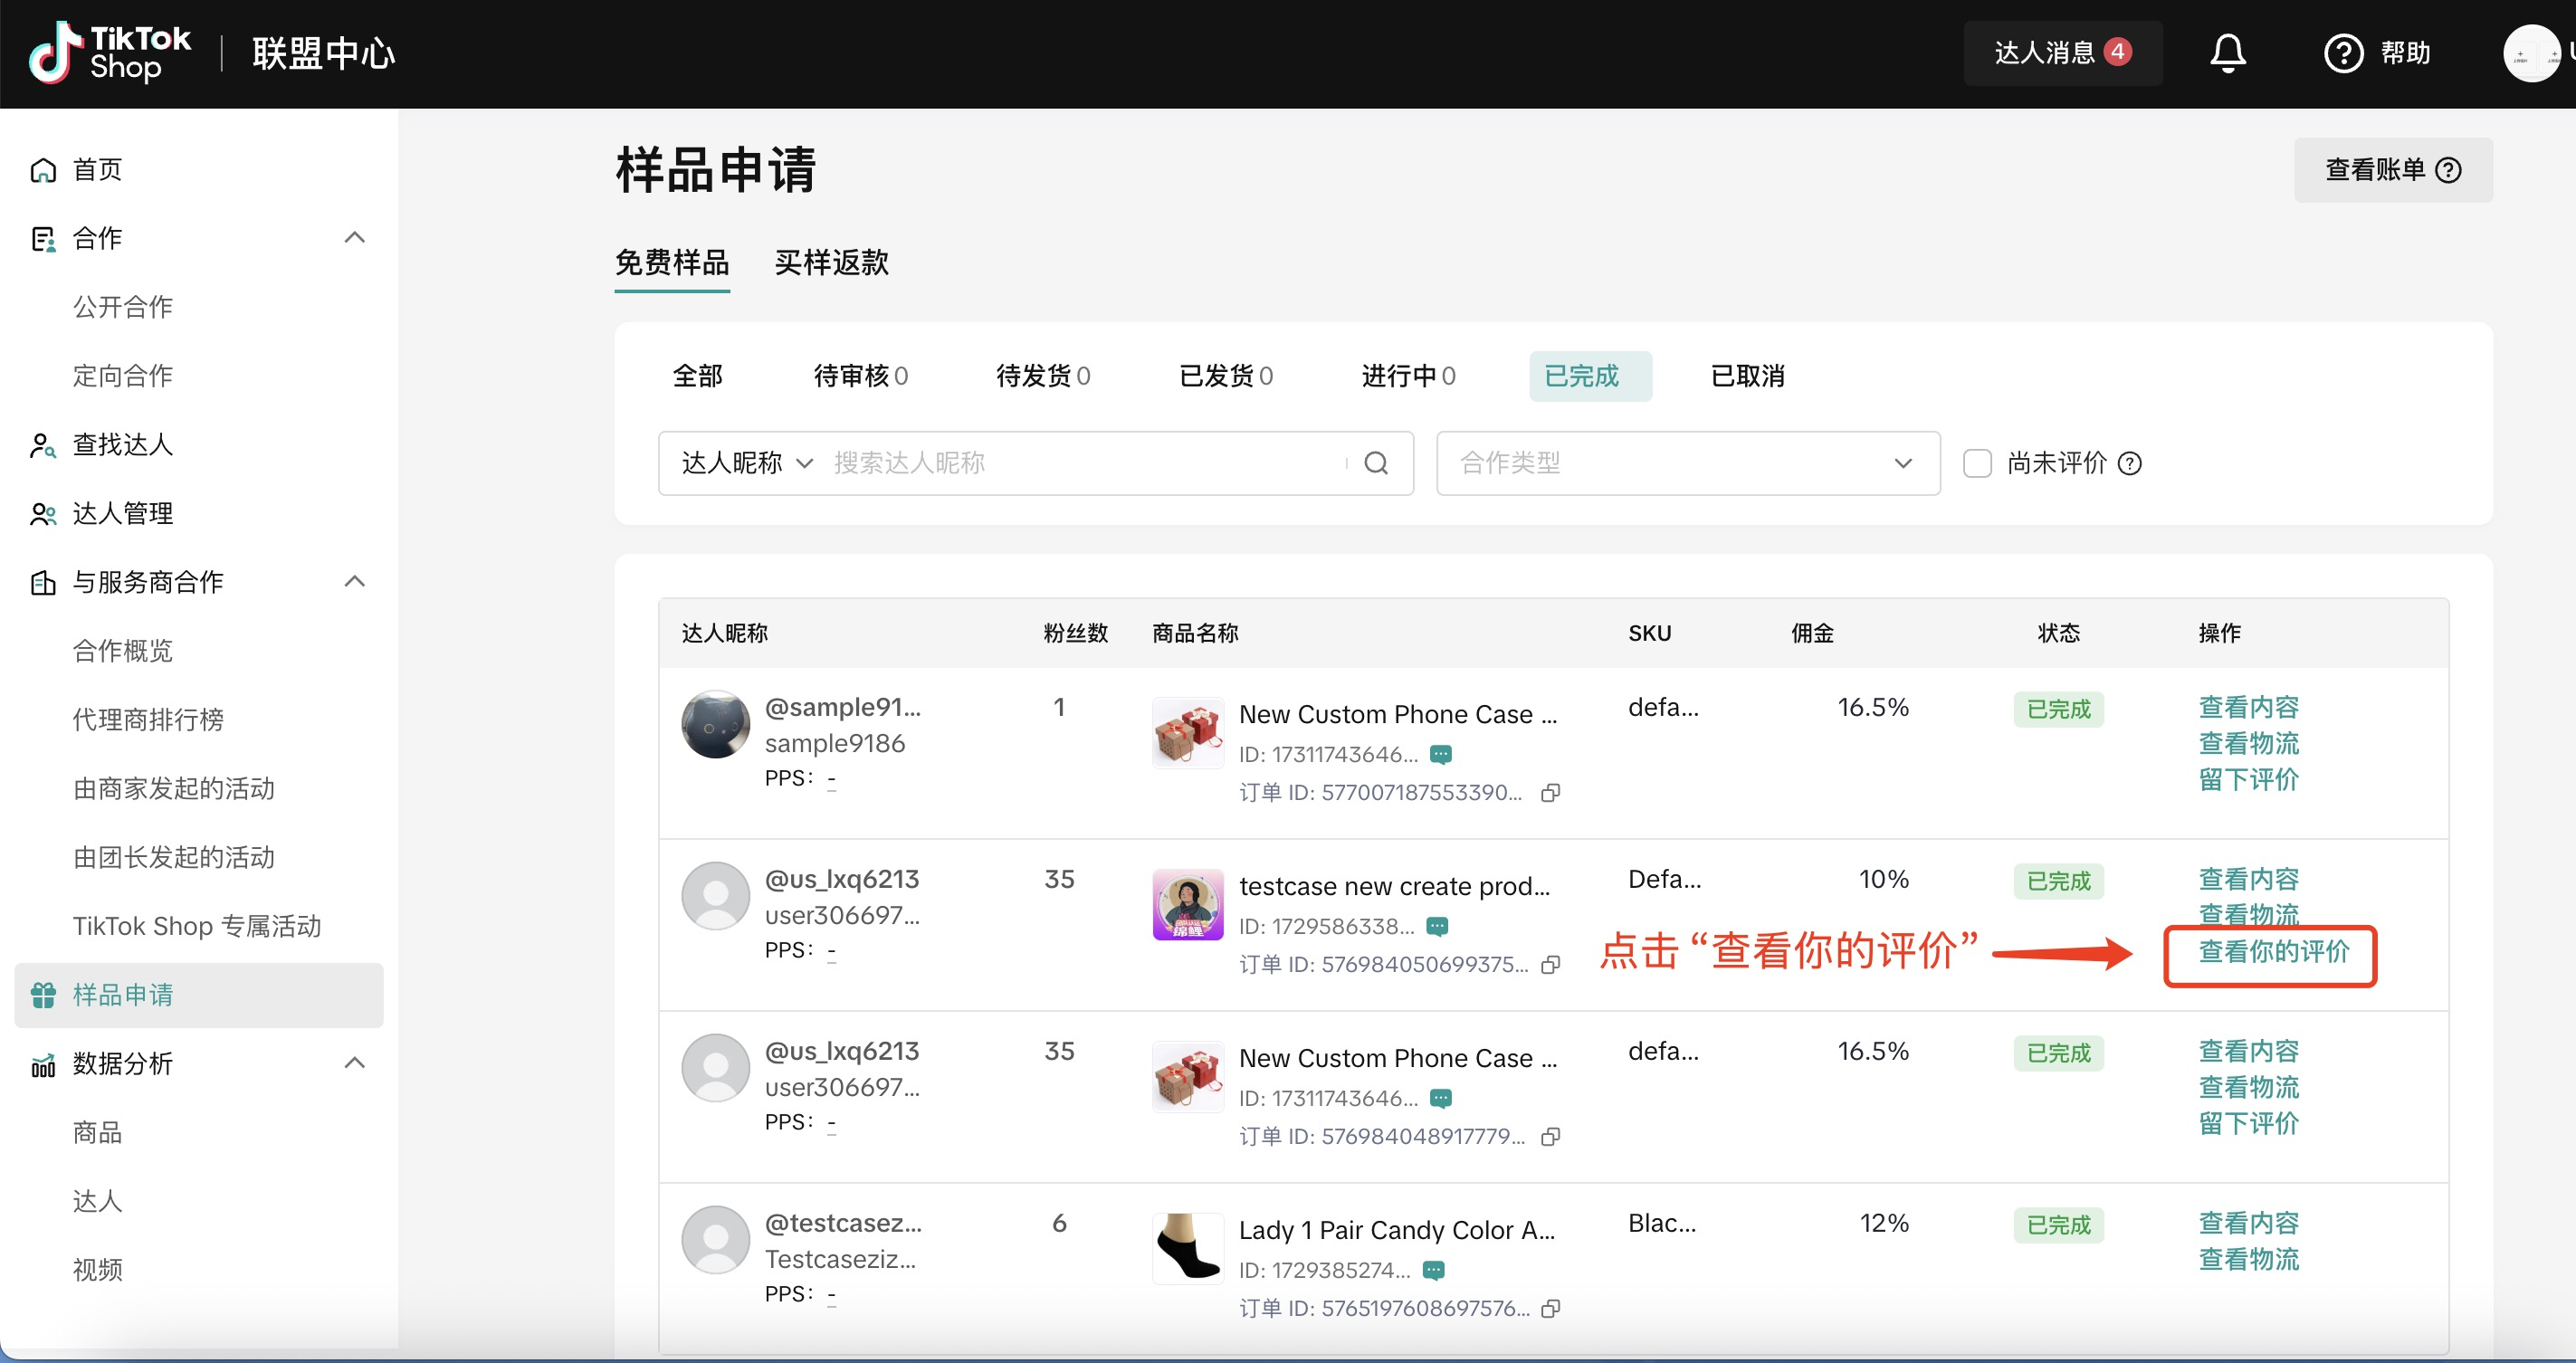Click the 查看账单 button
Viewport: 2576px width, 1363px height.
(x=2391, y=170)
